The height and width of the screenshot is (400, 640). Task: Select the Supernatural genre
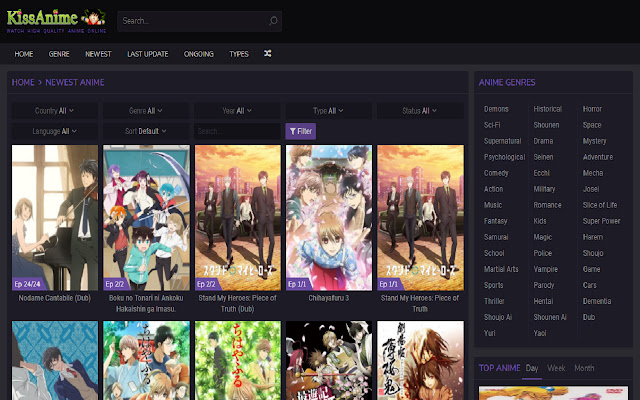[x=502, y=141]
